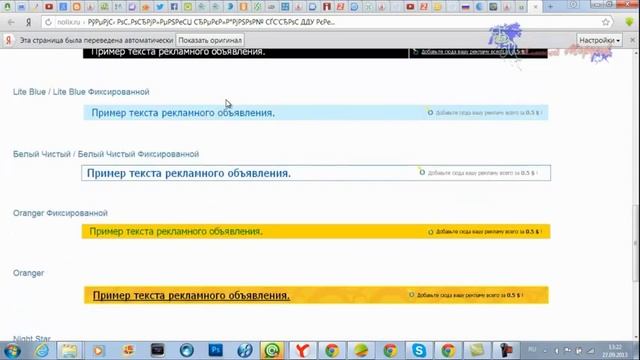Bookmark the page with the star icon
The height and width of the screenshot is (360, 640).
pyautogui.click(x=606, y=22)
